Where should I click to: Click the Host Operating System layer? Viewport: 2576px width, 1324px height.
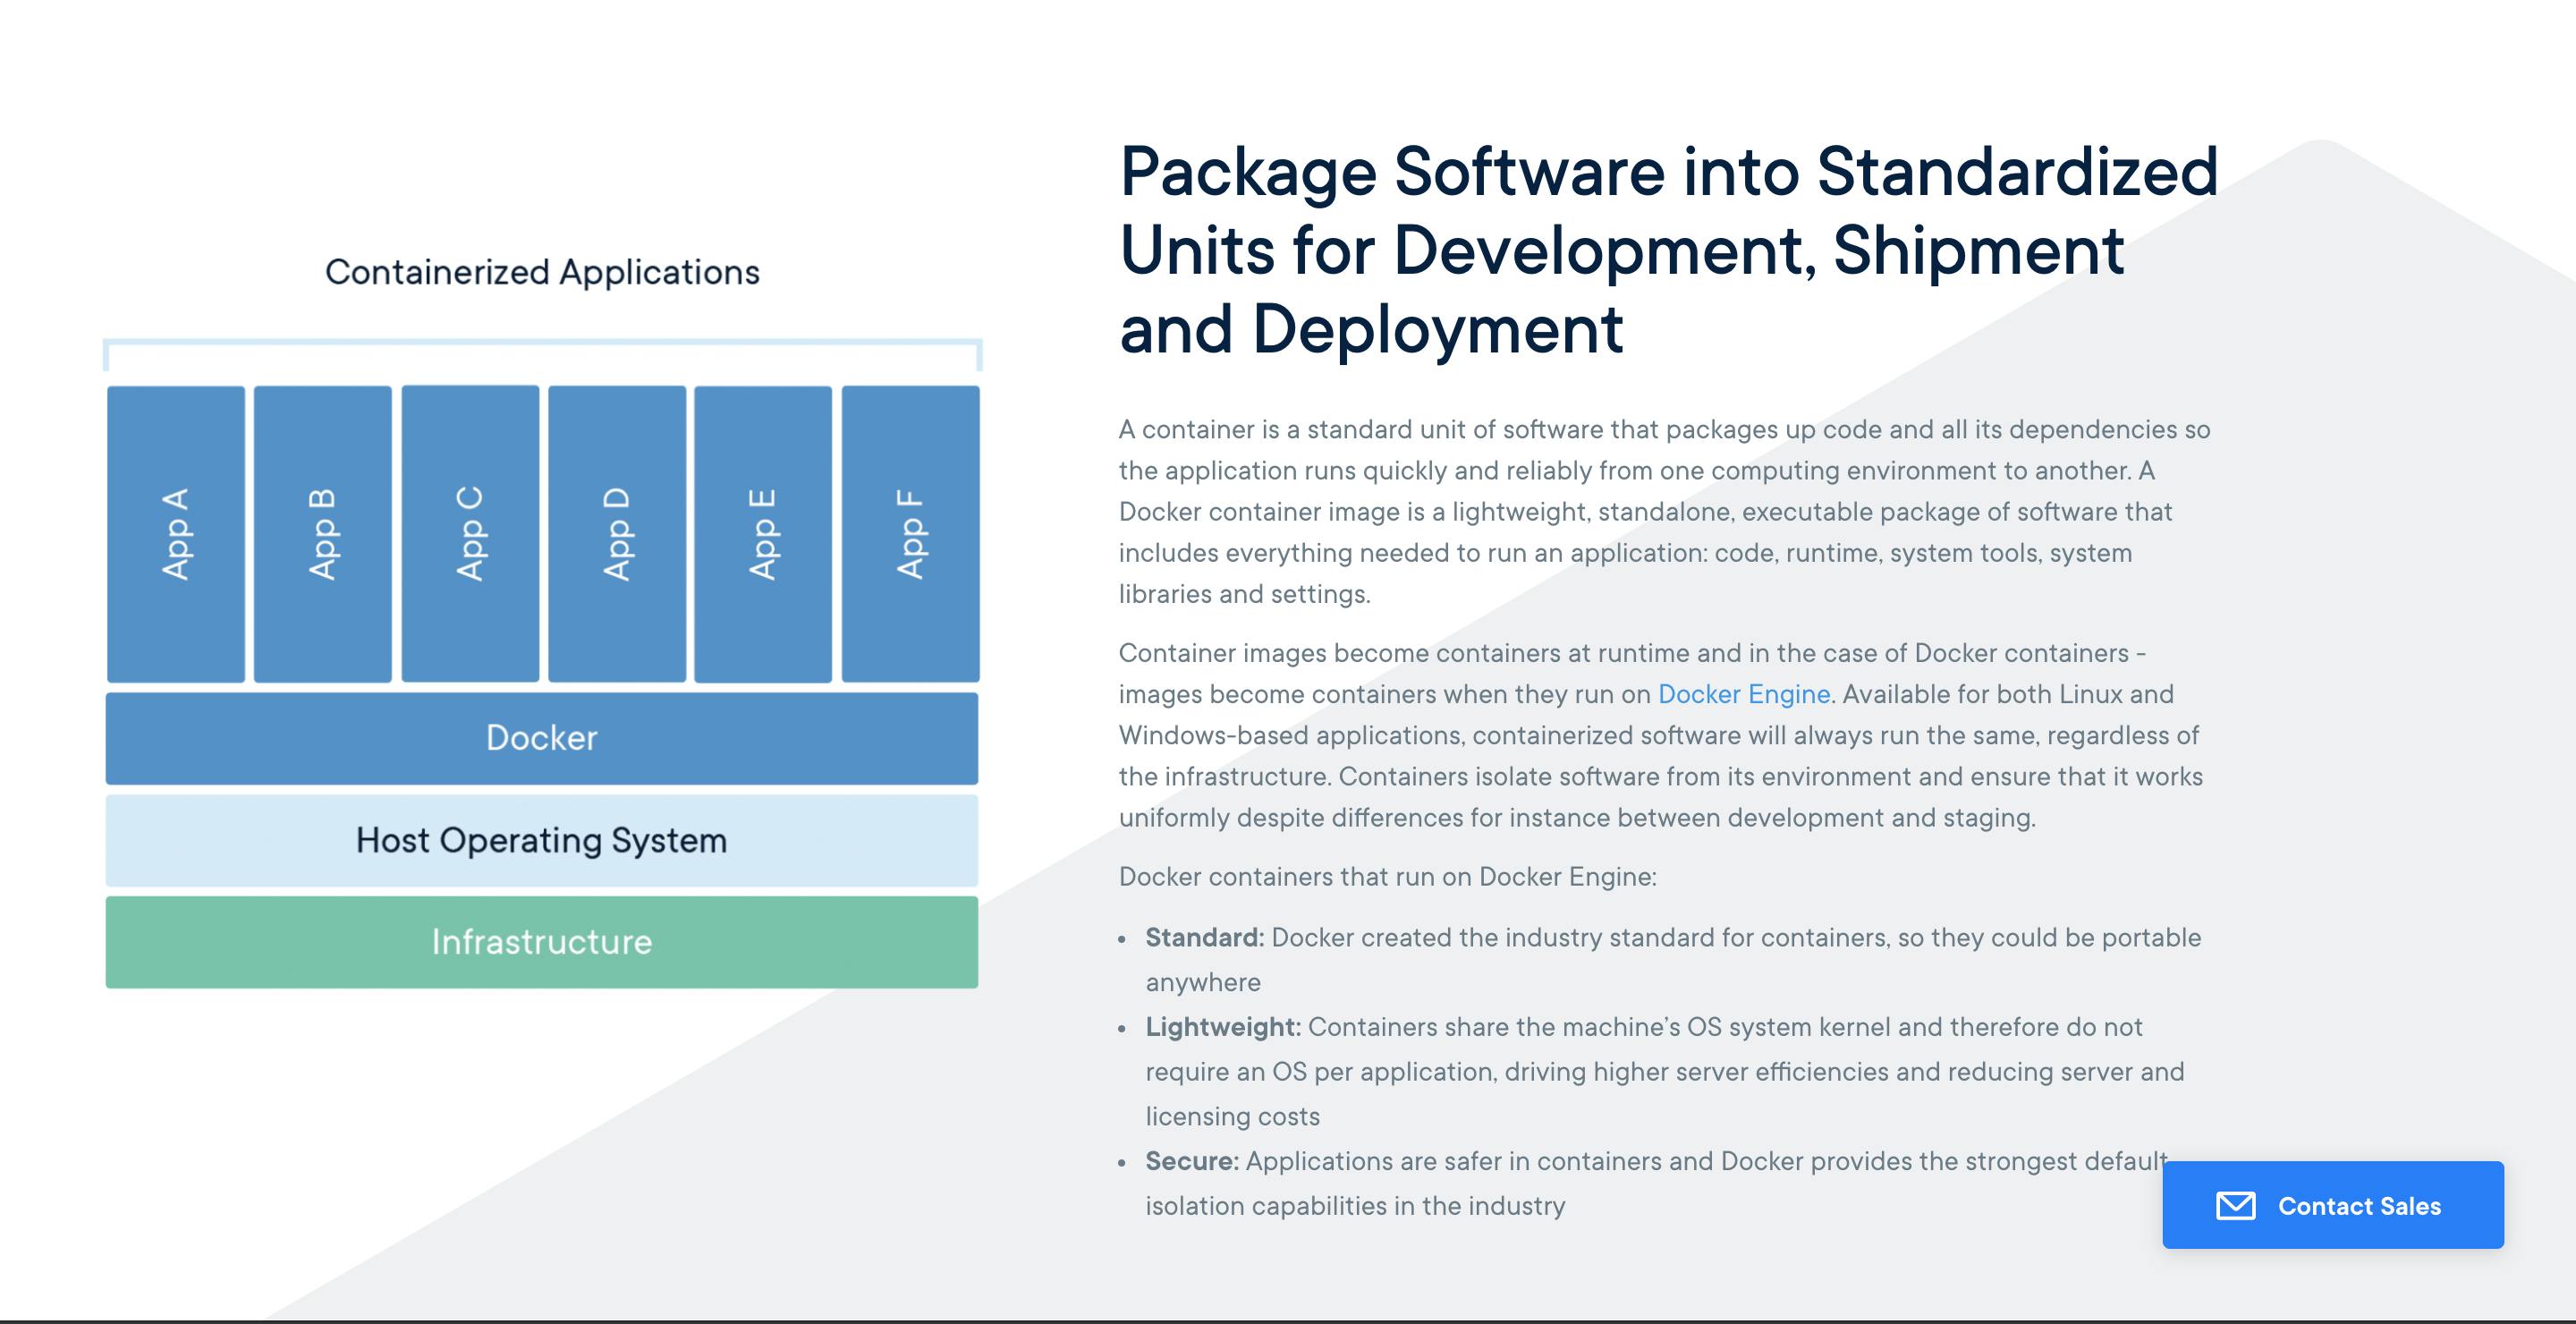[x=541, y=840]
